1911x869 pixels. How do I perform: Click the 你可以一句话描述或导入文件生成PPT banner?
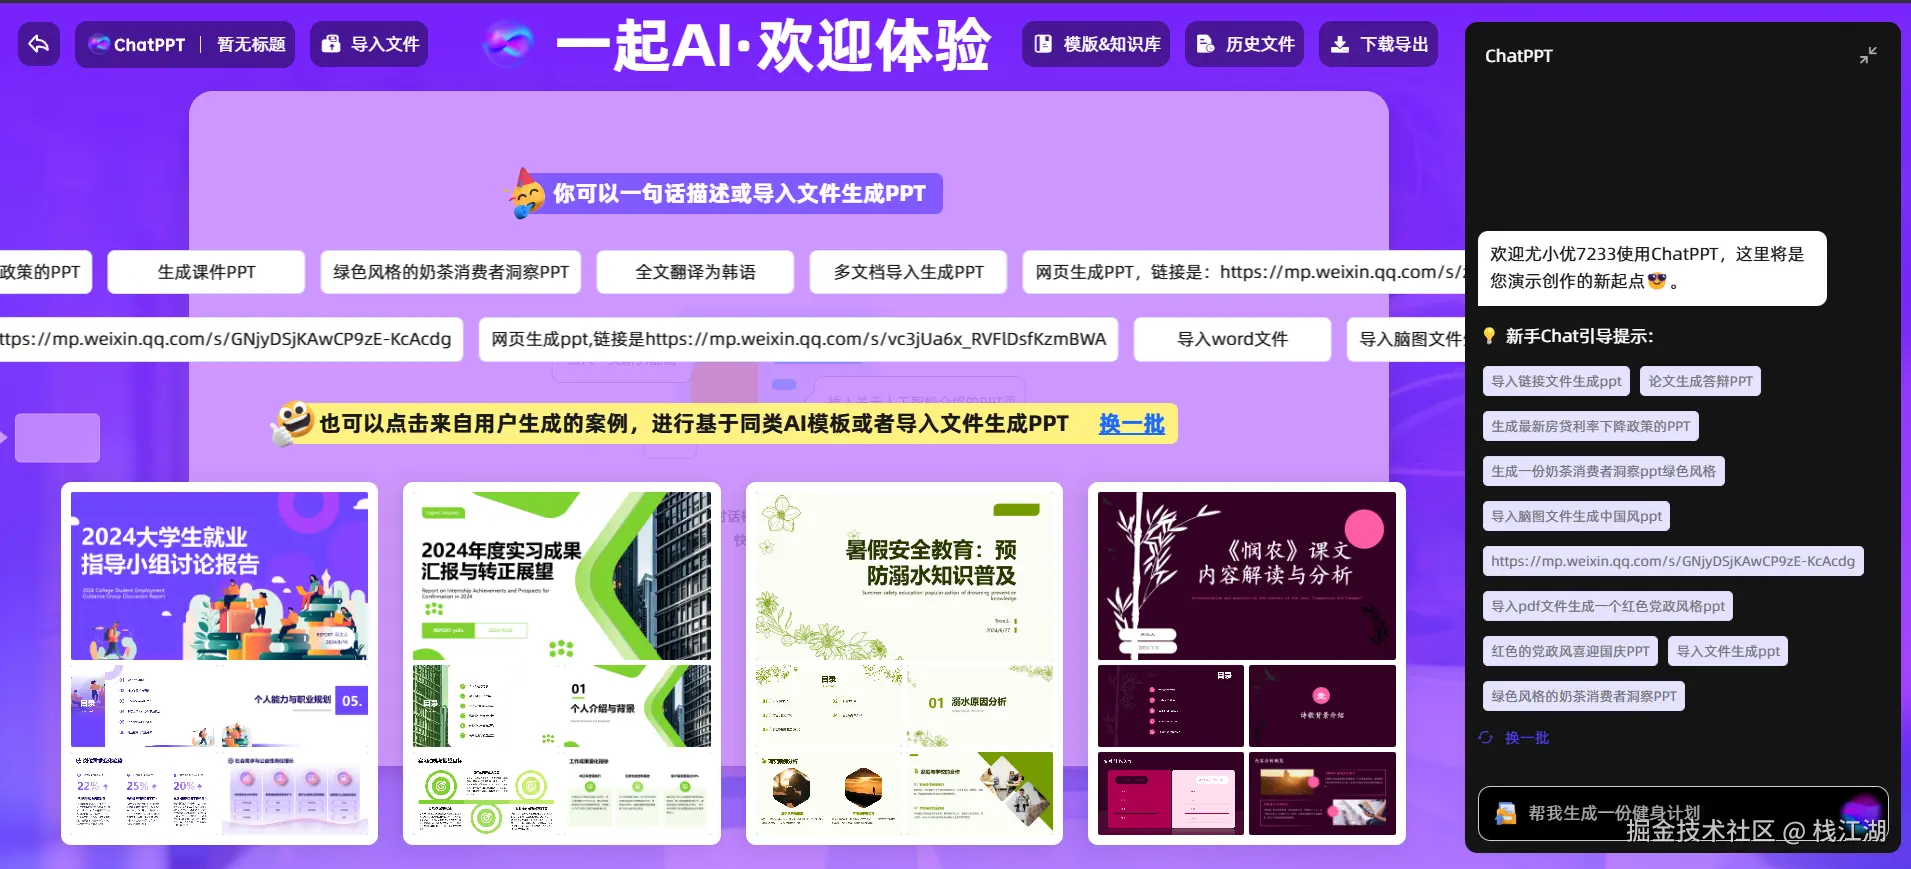727,193
